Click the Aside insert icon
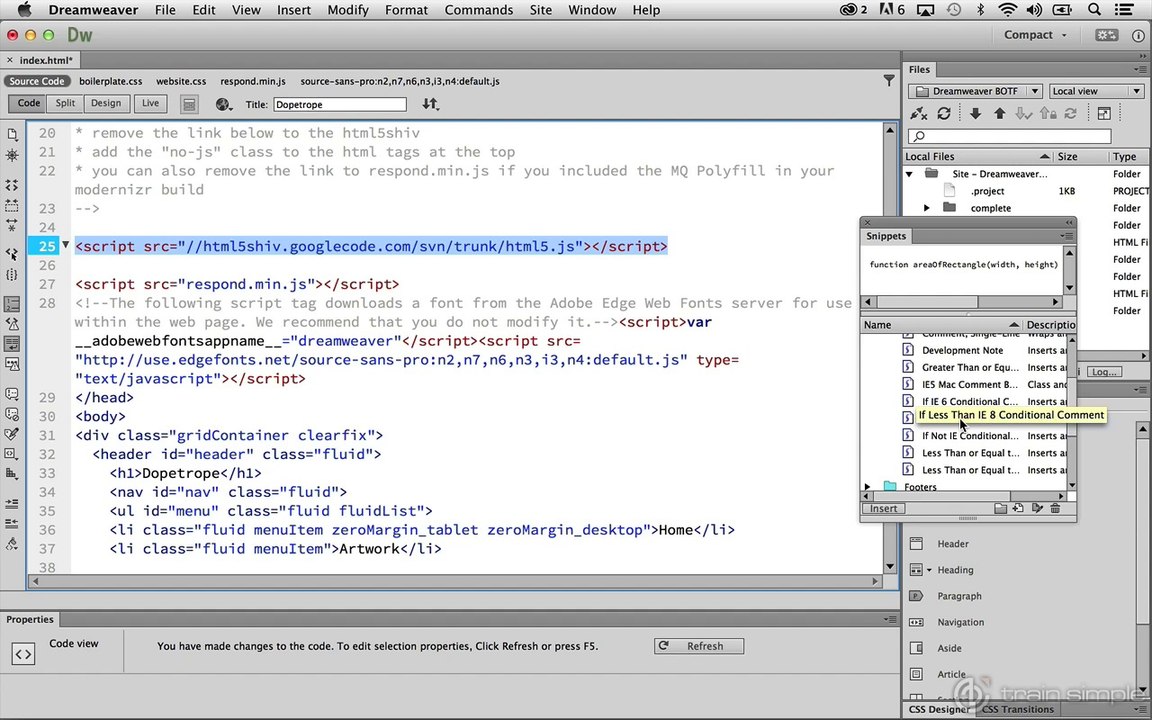Screen dimensions: 1152x720 [x=916, y=648]
